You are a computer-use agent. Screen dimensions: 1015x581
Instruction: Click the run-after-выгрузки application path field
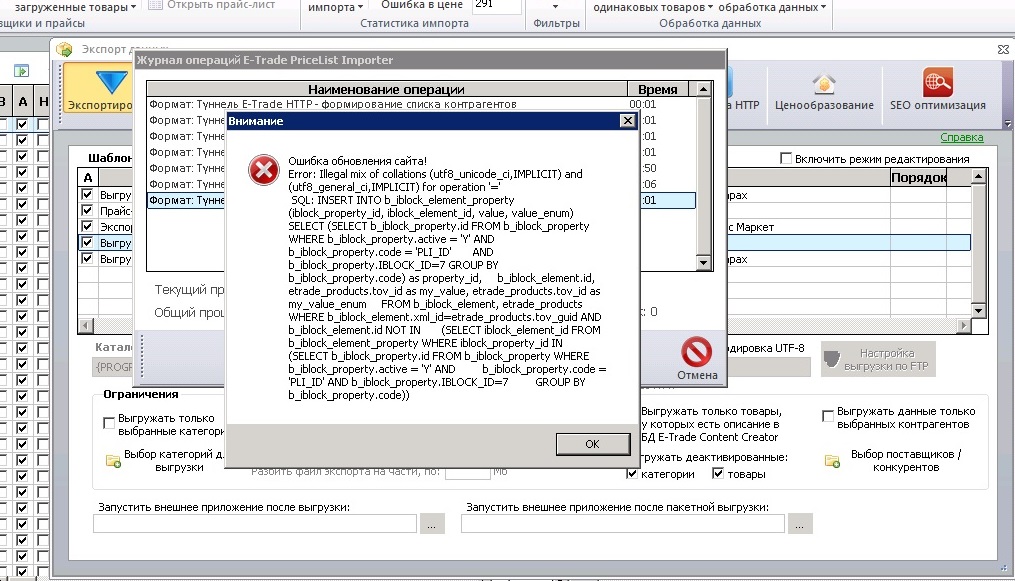pyautogui.click(x=255, y=524)
